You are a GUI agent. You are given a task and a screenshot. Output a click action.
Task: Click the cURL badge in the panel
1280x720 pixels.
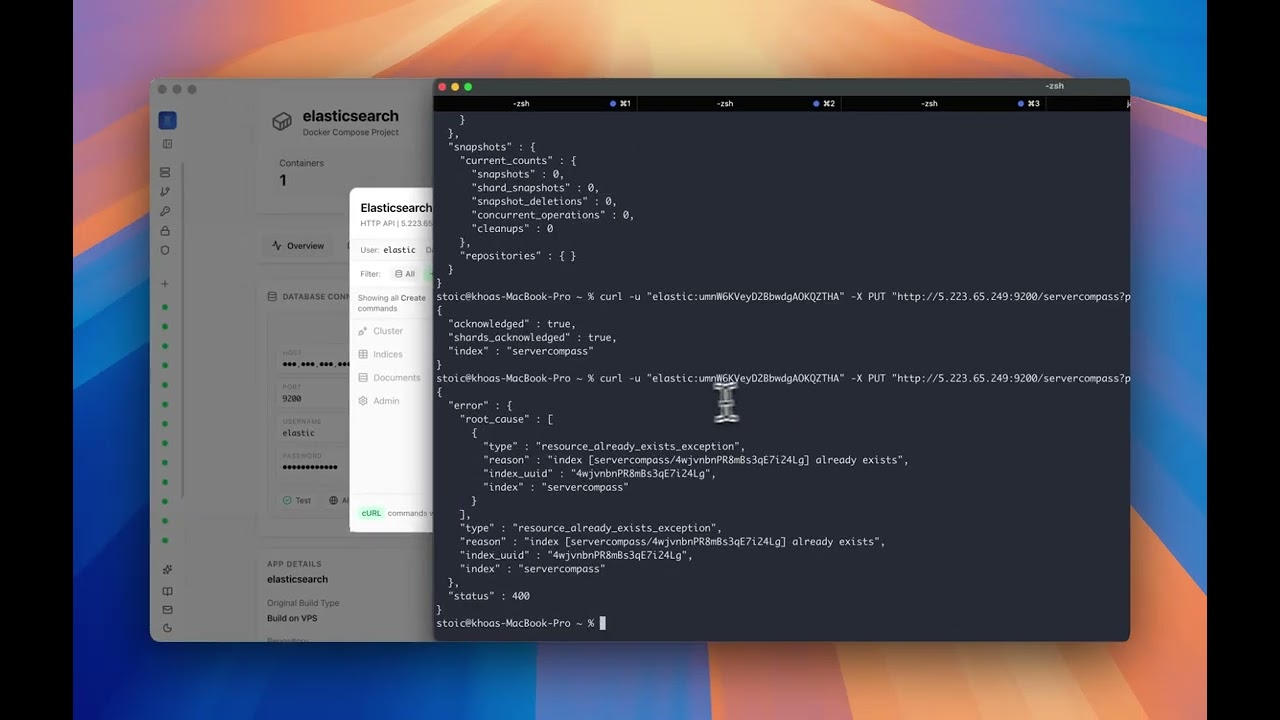pyautogui.click(x=371, y=513)
